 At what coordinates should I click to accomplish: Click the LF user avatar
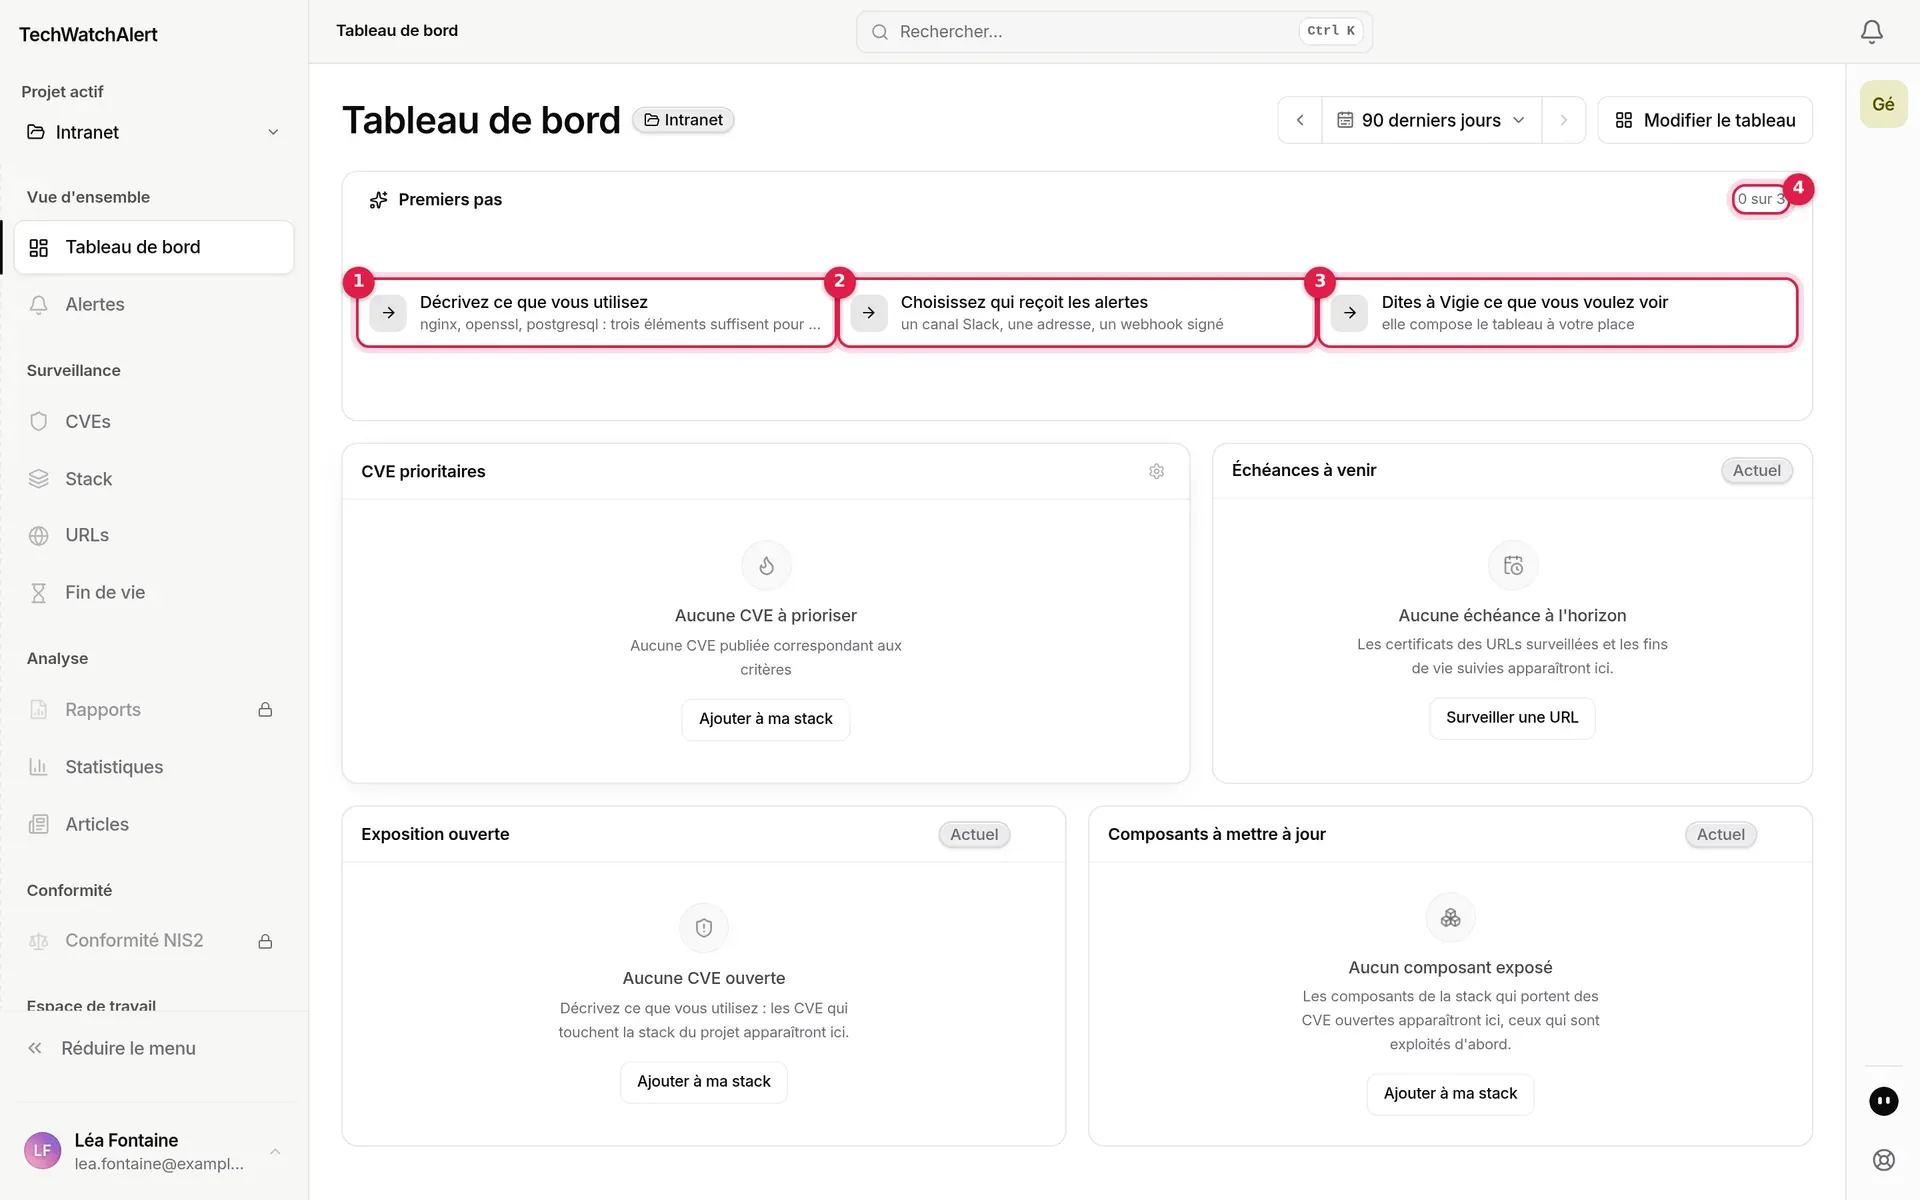(42, 1151)
